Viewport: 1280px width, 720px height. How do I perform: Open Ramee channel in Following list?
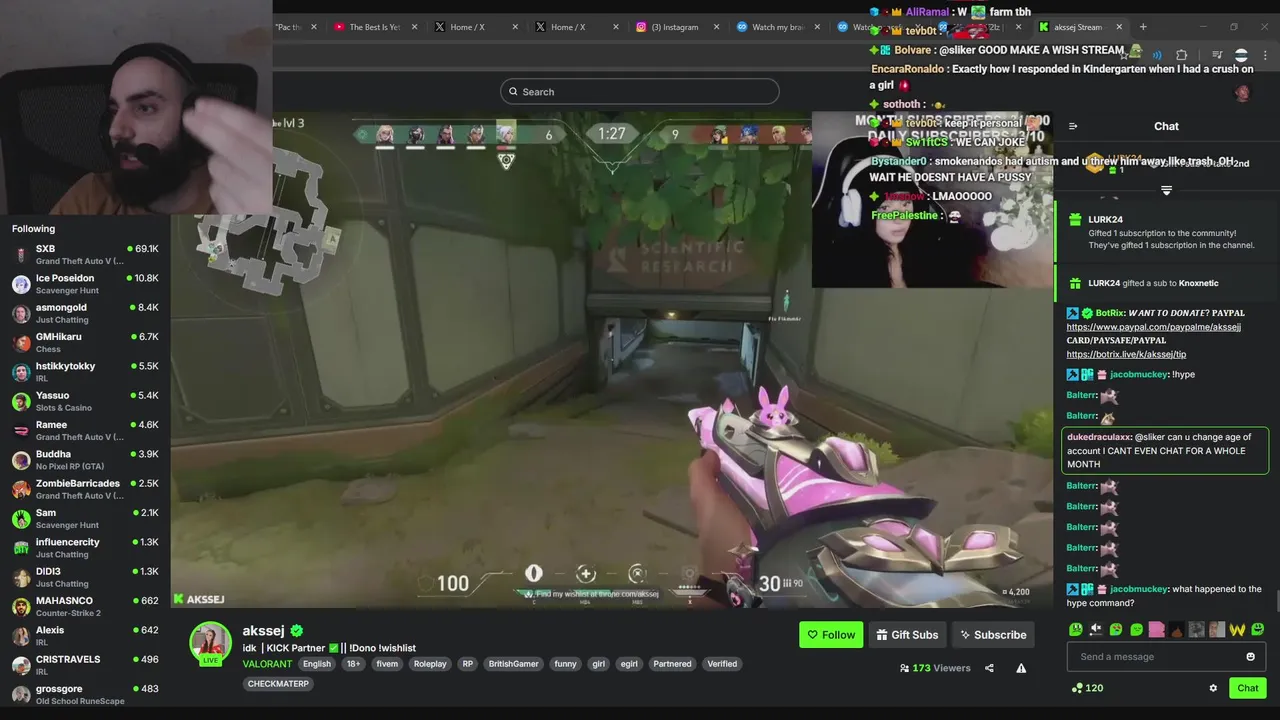85,431
